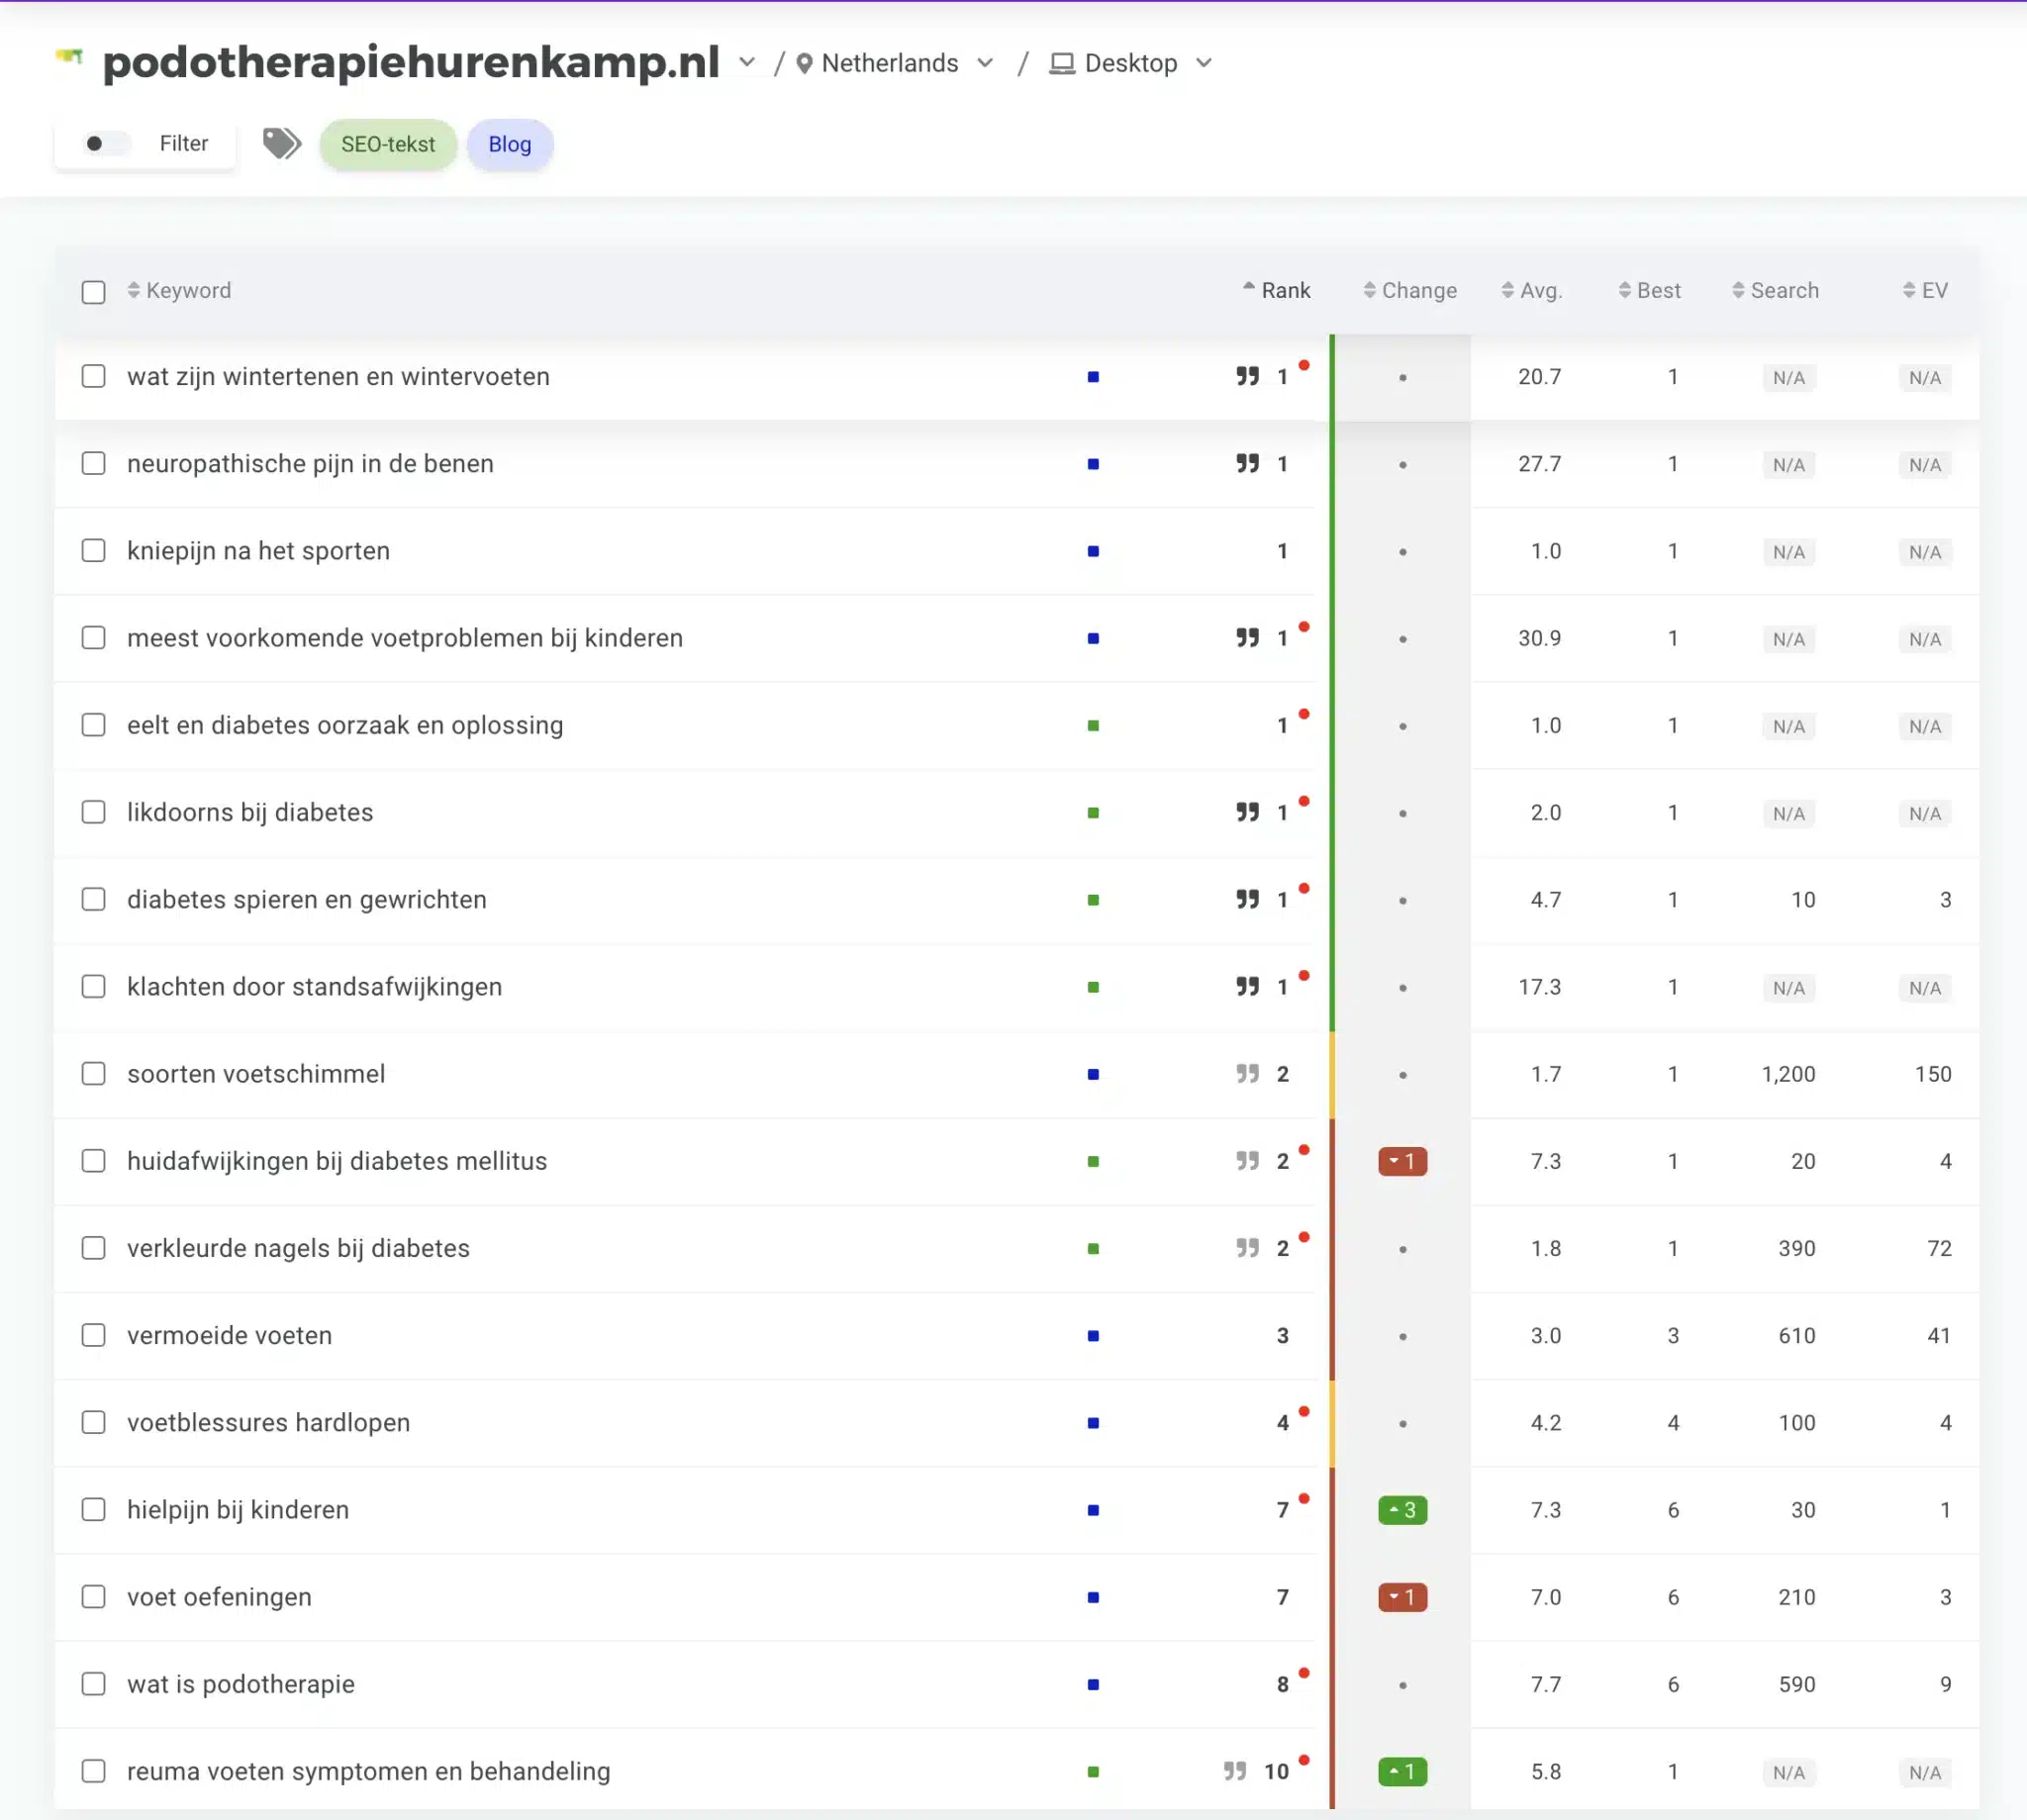The height and width of the screenshot is (1820, 2027).
Task: Click the site favicon beside podotherapiehurenkamp.nl
Action: pos(69,57)
